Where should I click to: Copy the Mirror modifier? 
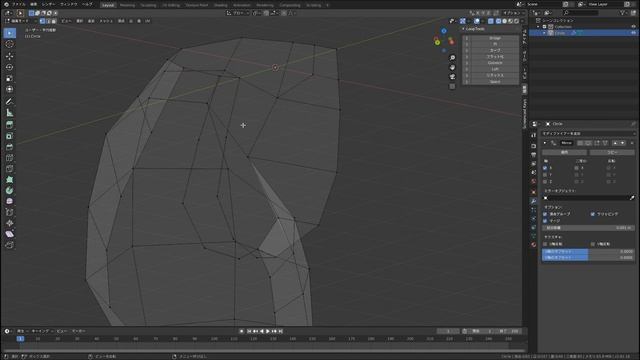612,152
